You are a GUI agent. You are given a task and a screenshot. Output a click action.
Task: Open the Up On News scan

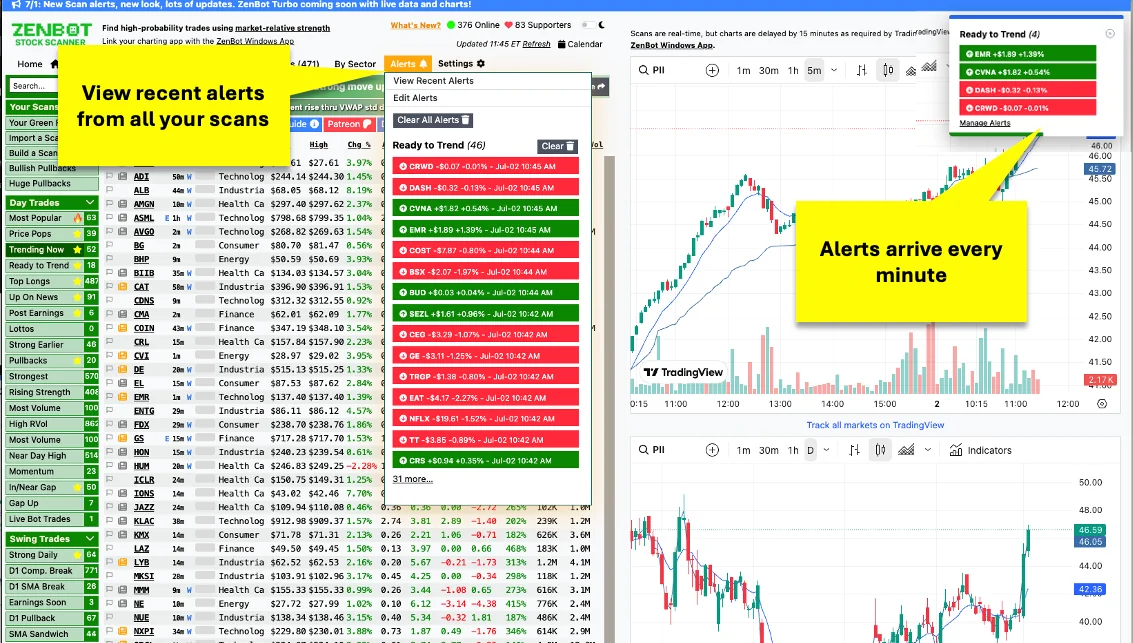(x=52, y=298)
